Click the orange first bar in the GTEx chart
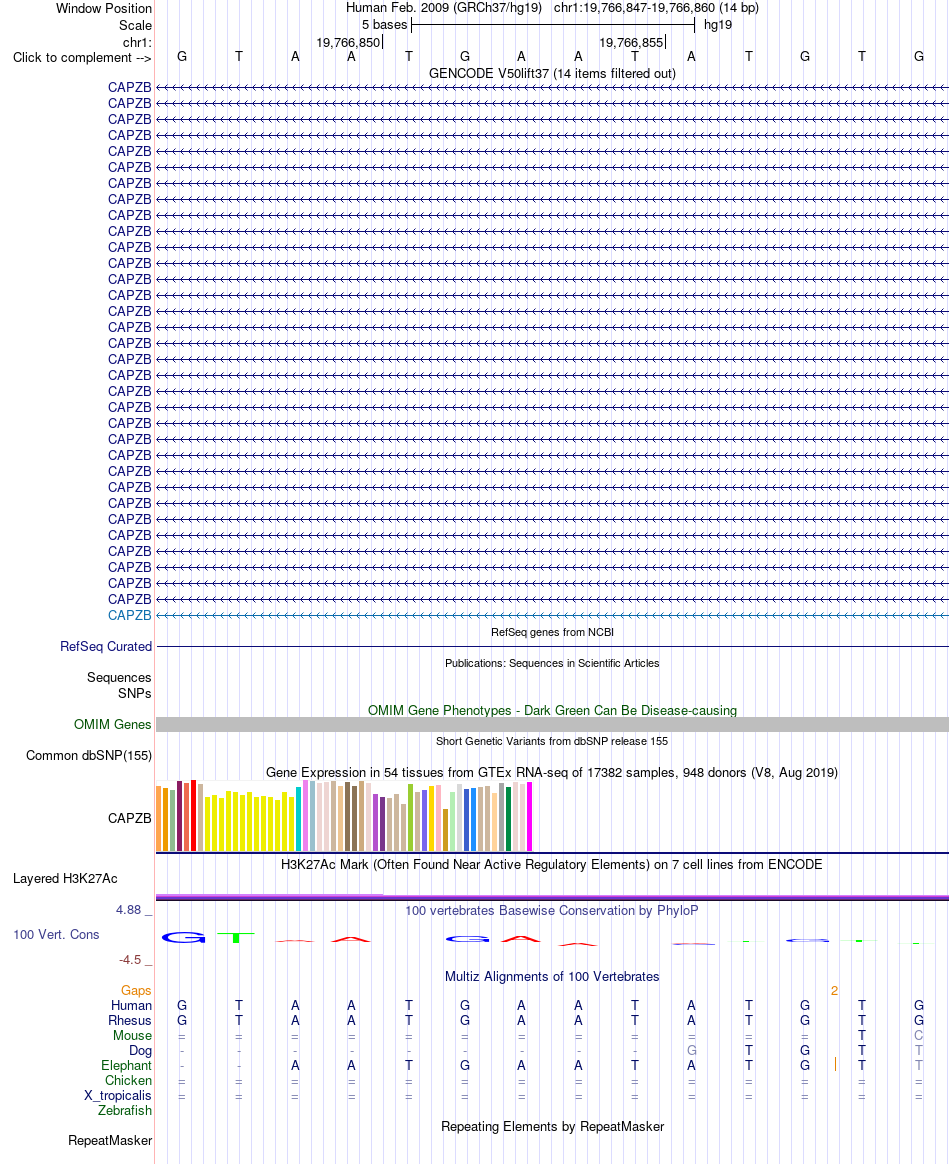This screenshot has width=950, height=1164. [x=158, y=818]
